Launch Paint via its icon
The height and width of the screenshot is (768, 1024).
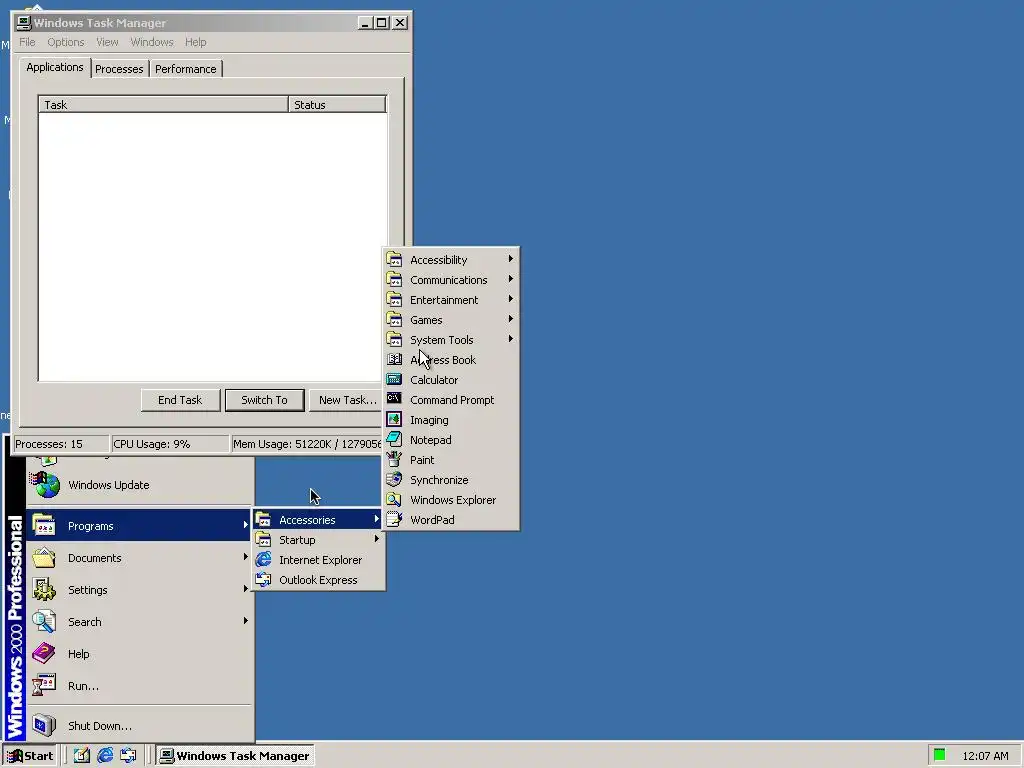(394, 459)
